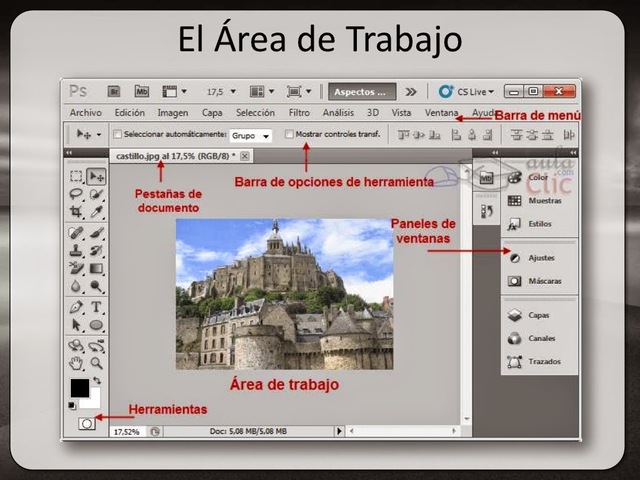Launch Mini Bridge from top bar

point(142,91)
